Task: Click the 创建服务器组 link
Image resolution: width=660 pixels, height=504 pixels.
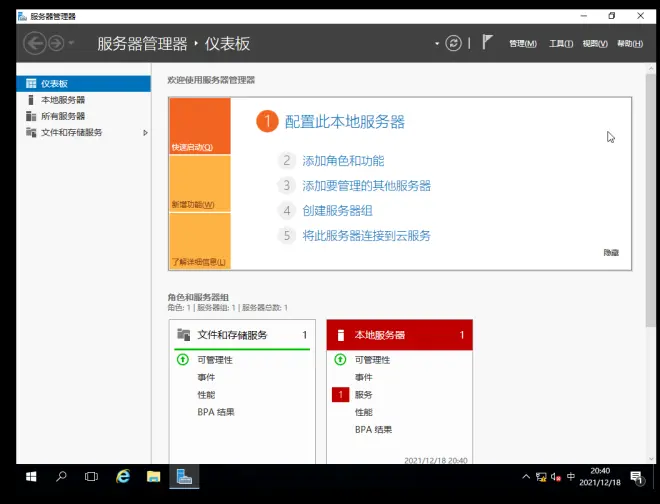Action: 337,211
